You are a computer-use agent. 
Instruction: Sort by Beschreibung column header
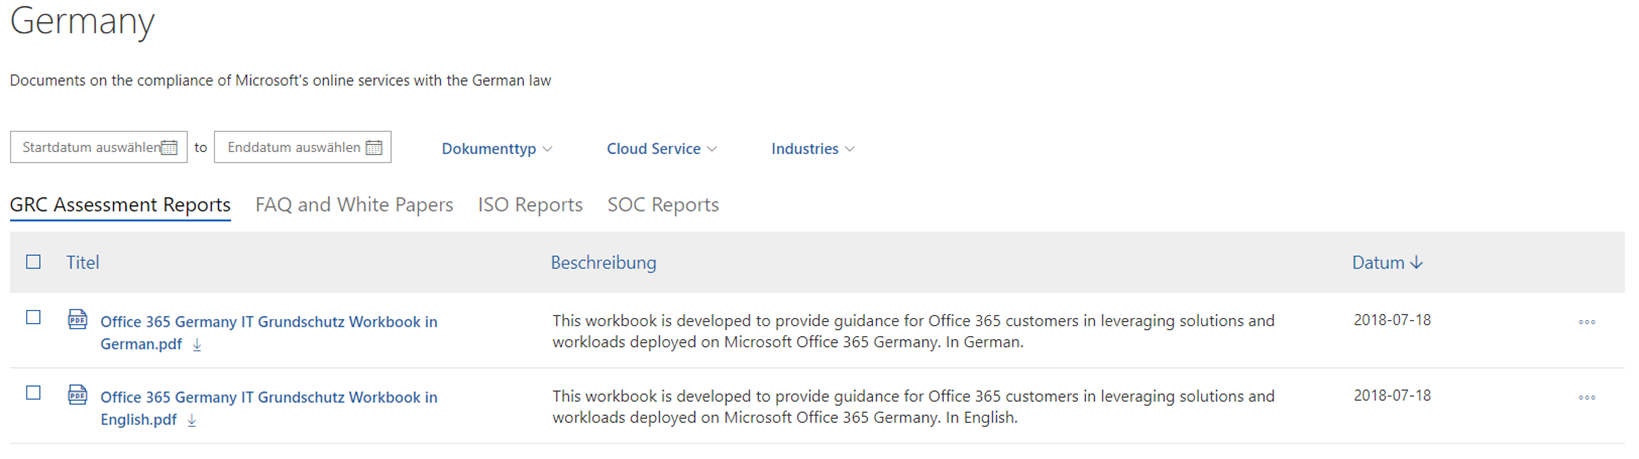603,263
